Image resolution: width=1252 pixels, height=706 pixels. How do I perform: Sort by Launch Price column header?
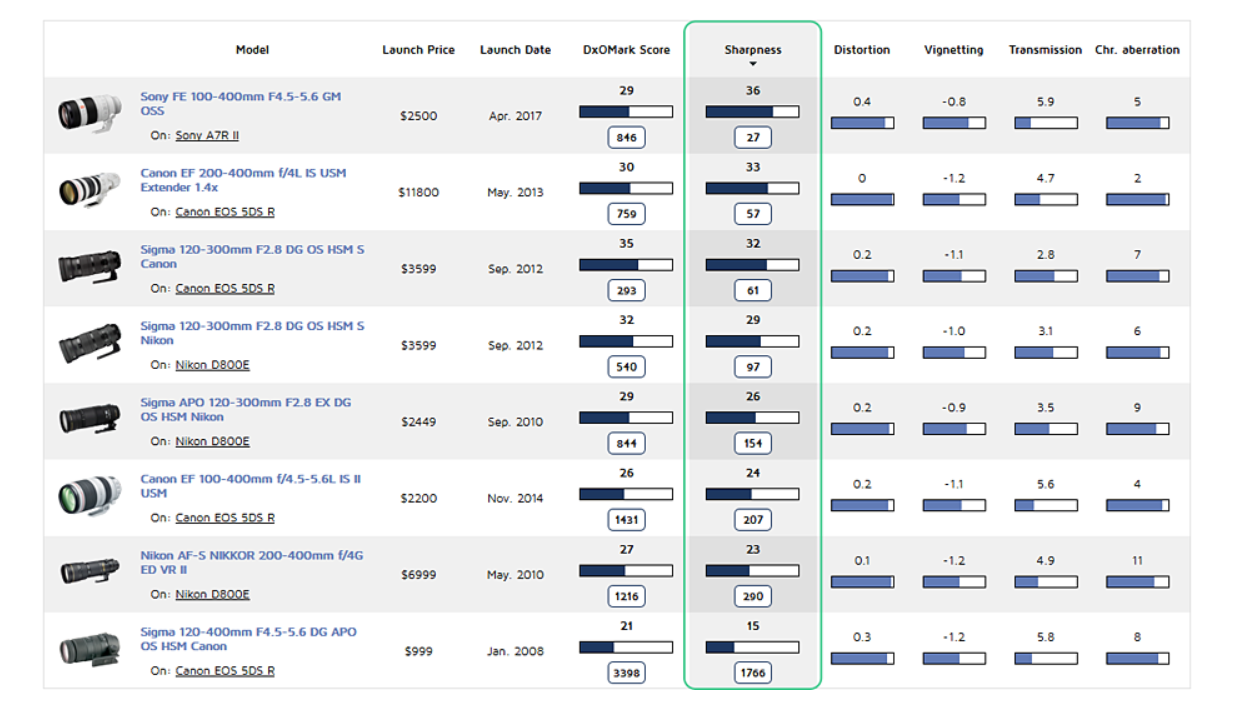click(418, 50)
